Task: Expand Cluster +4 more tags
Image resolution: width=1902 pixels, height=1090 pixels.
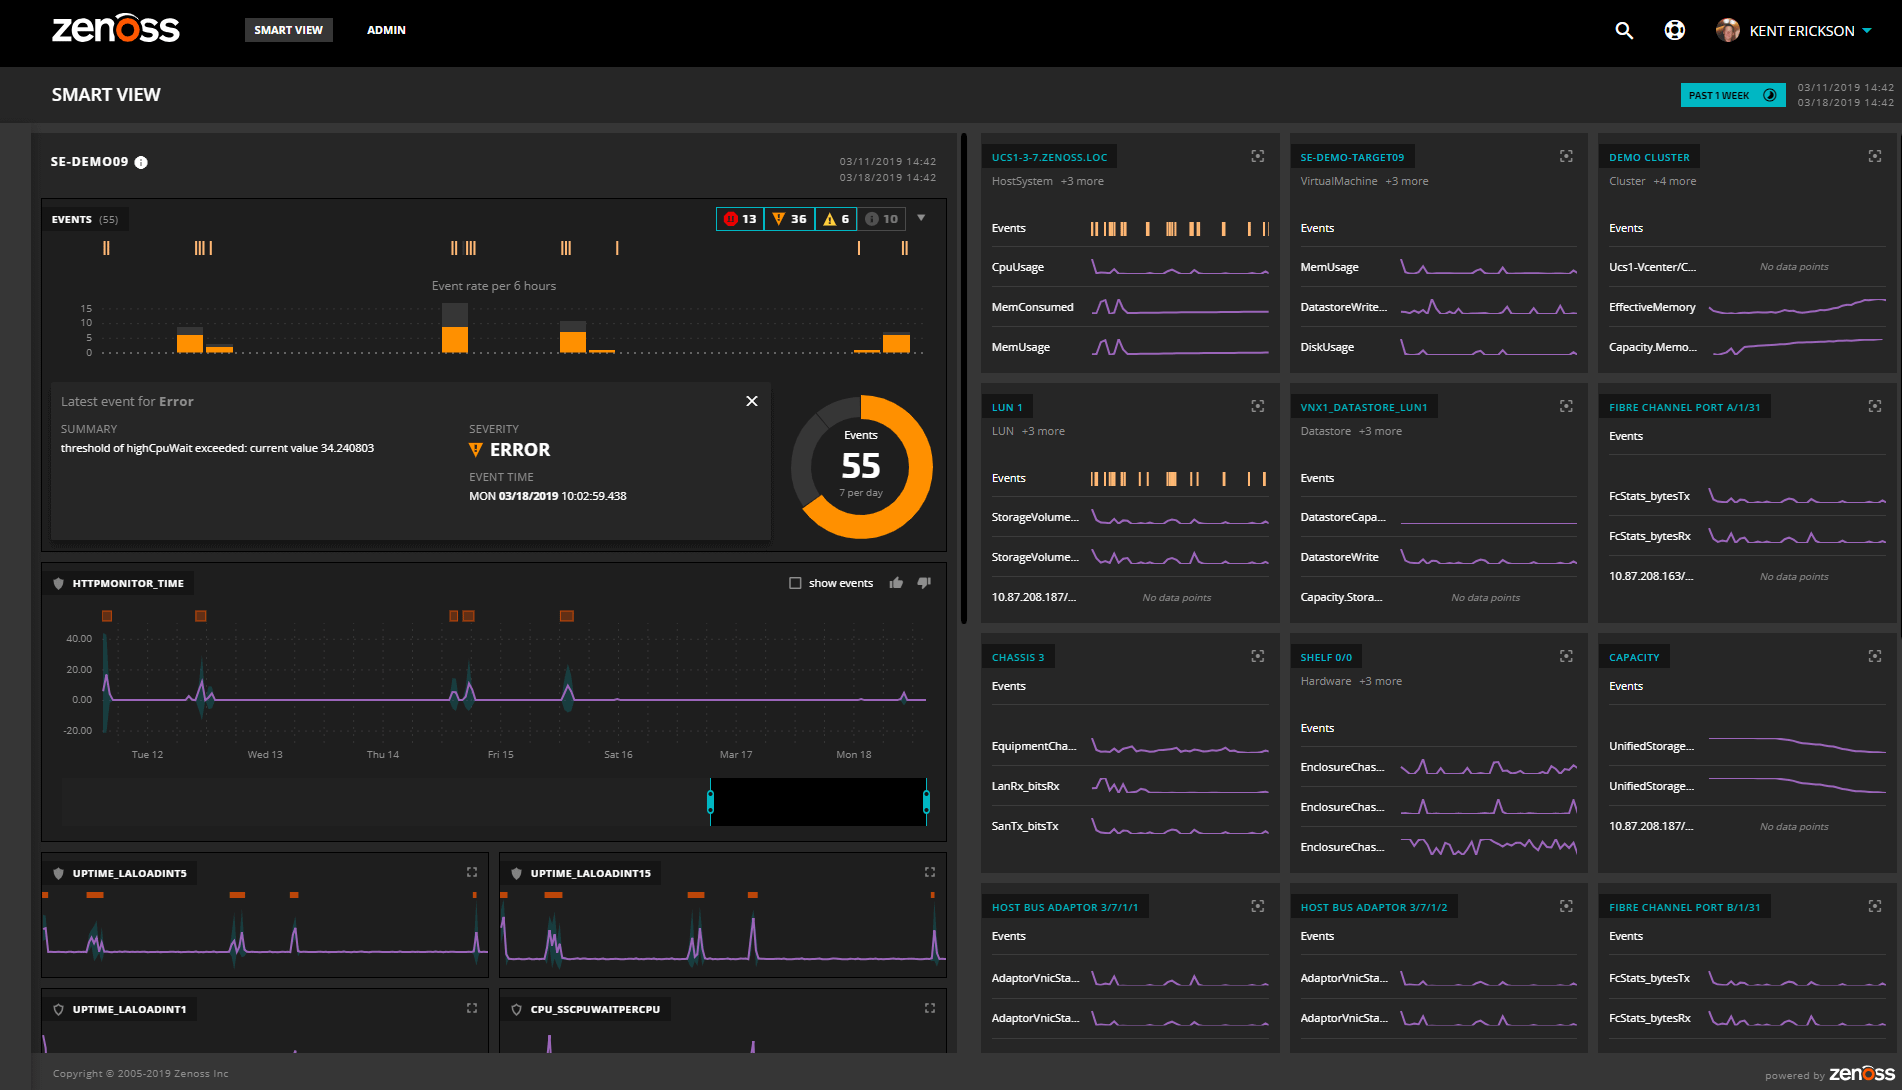Action: (x=1675, y=181)
